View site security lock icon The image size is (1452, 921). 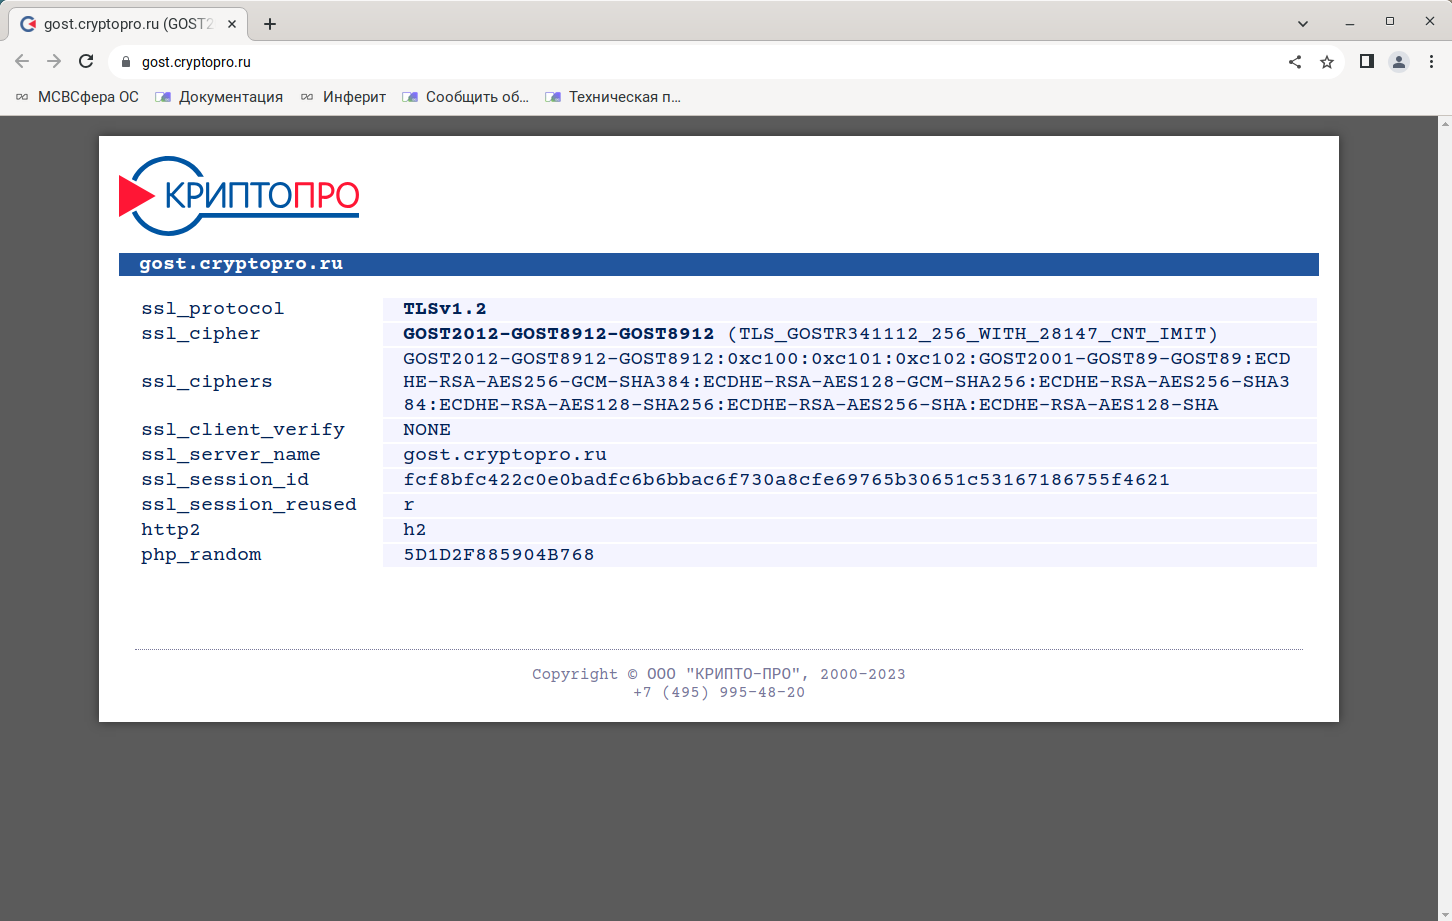[x=126, y=62]
